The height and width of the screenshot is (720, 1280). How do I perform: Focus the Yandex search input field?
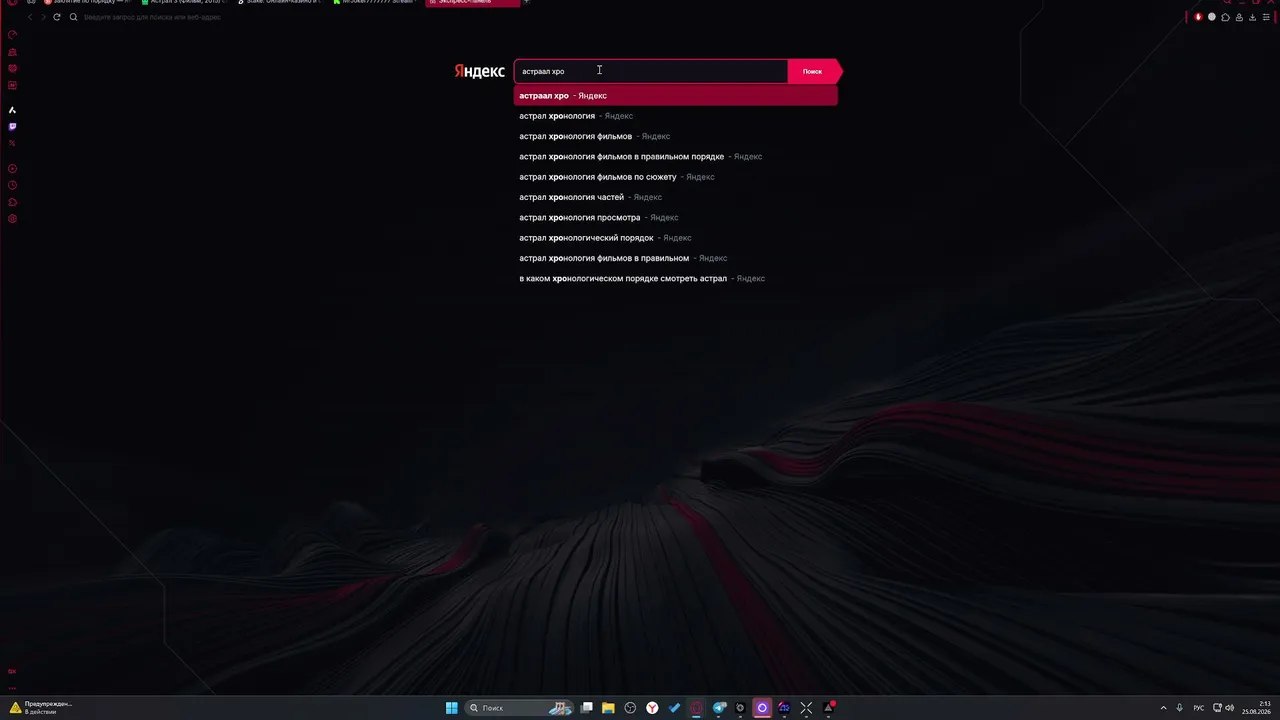click(x=651, y=71)
